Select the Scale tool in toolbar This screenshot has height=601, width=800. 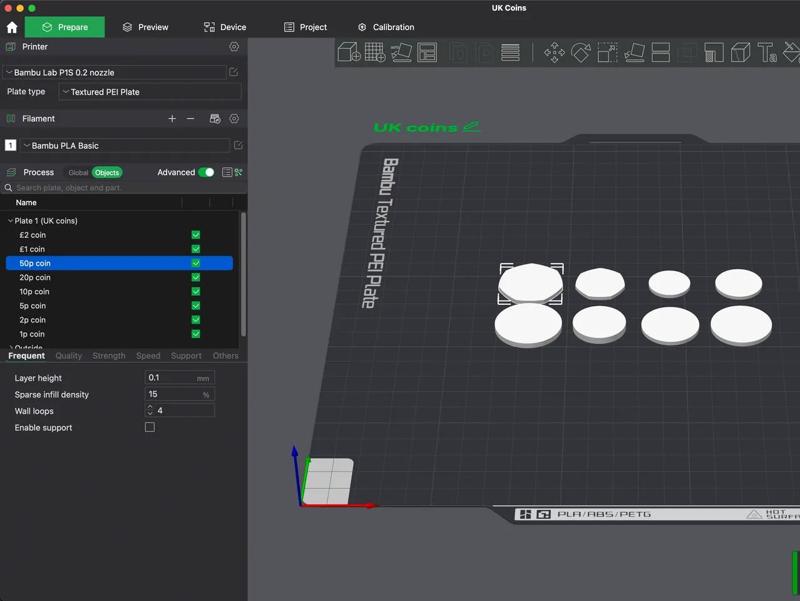[x=607, y=53]
